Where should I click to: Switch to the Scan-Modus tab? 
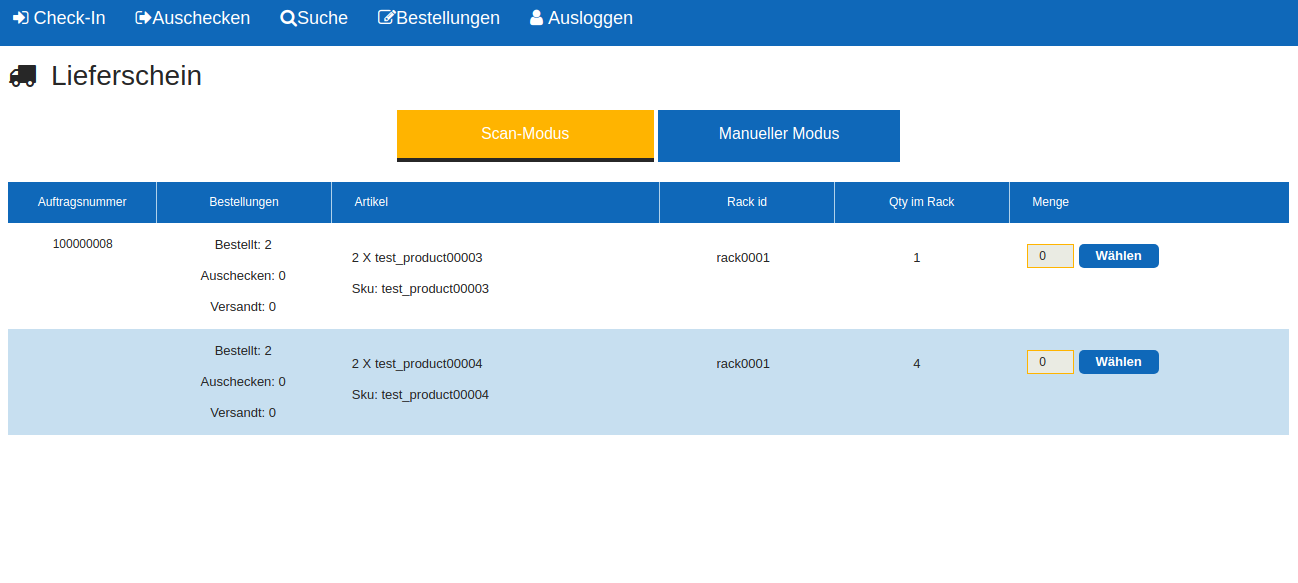click(x=525, y=134)
